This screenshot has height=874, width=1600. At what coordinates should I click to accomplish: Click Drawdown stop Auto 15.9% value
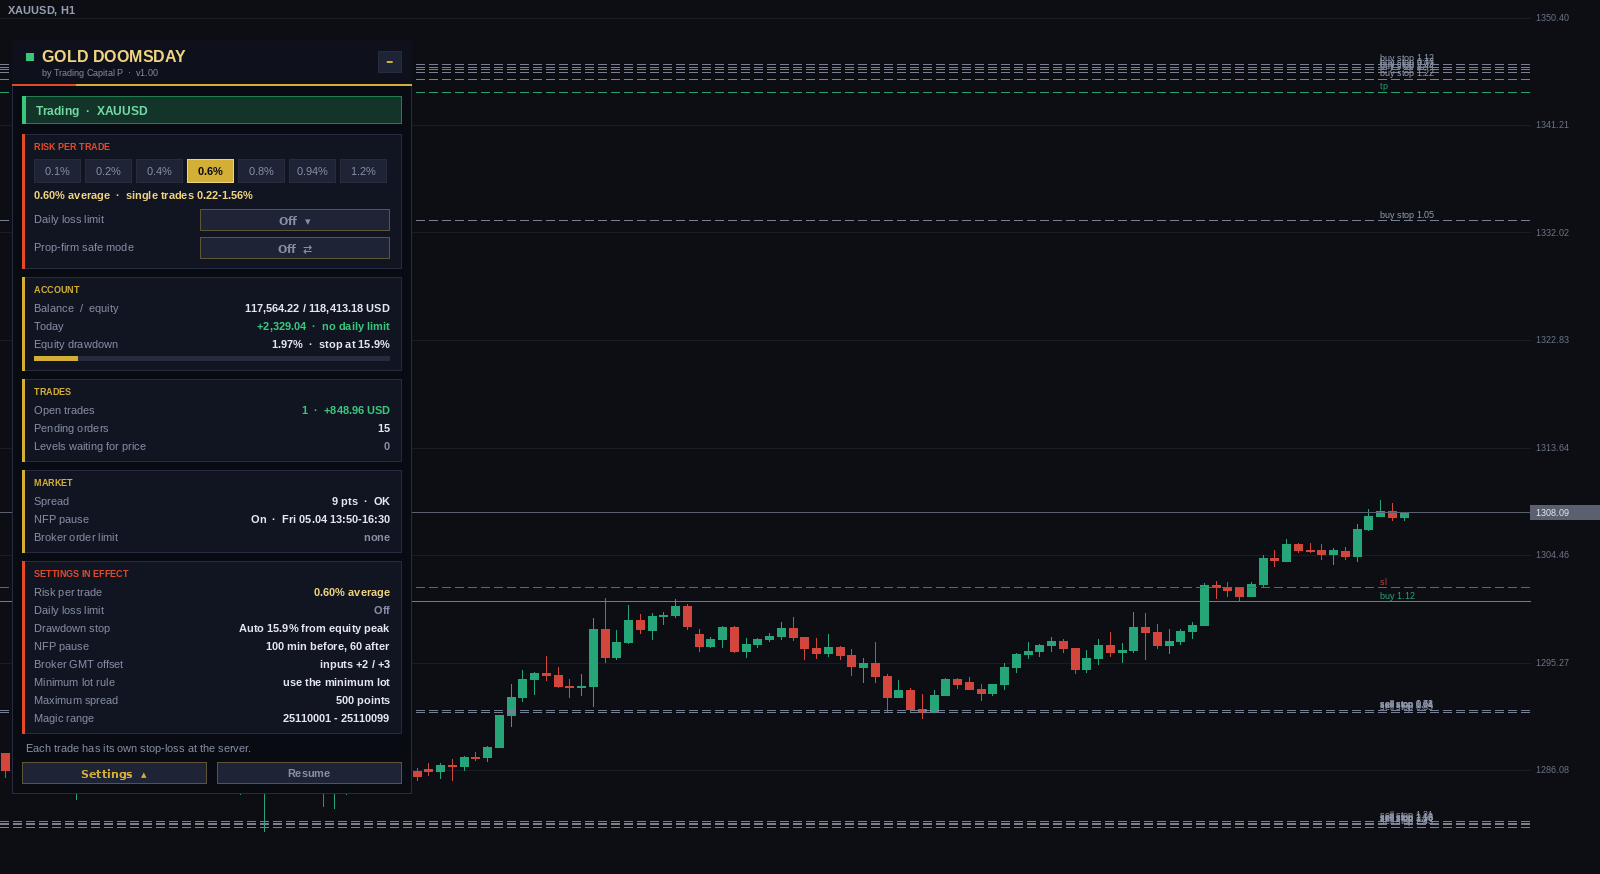[314, 628]
